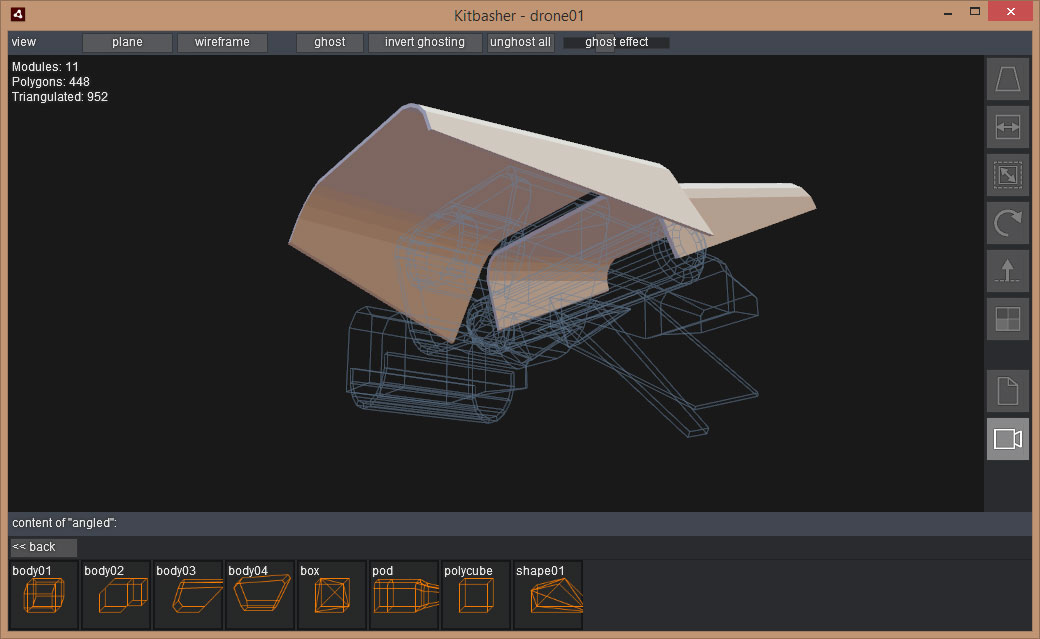Pick the body01 module thumbnail

(x=44, y=595)
